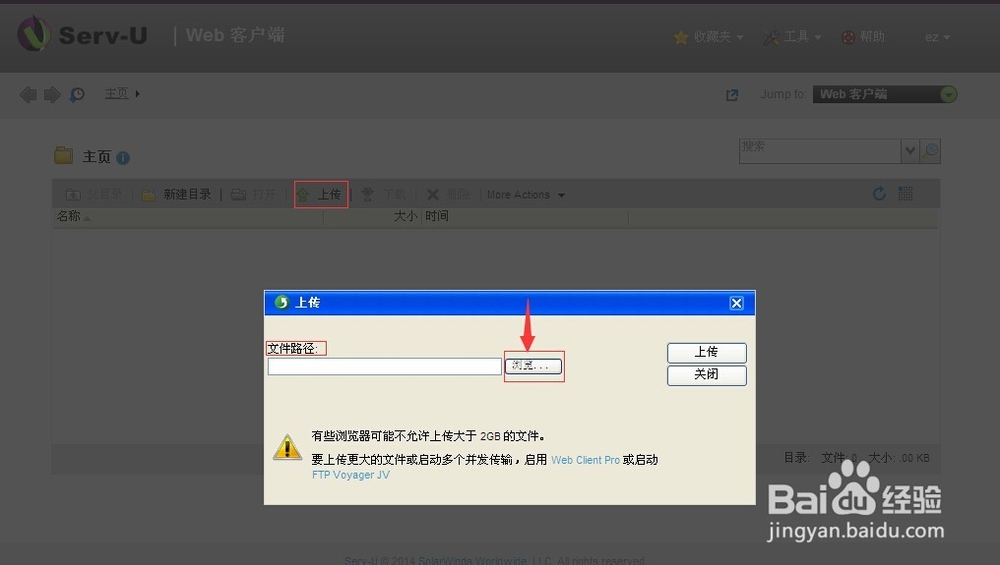Click the open-in-new-window icon
This screenshot has width=1000, height=565.
tap(732, 94)
